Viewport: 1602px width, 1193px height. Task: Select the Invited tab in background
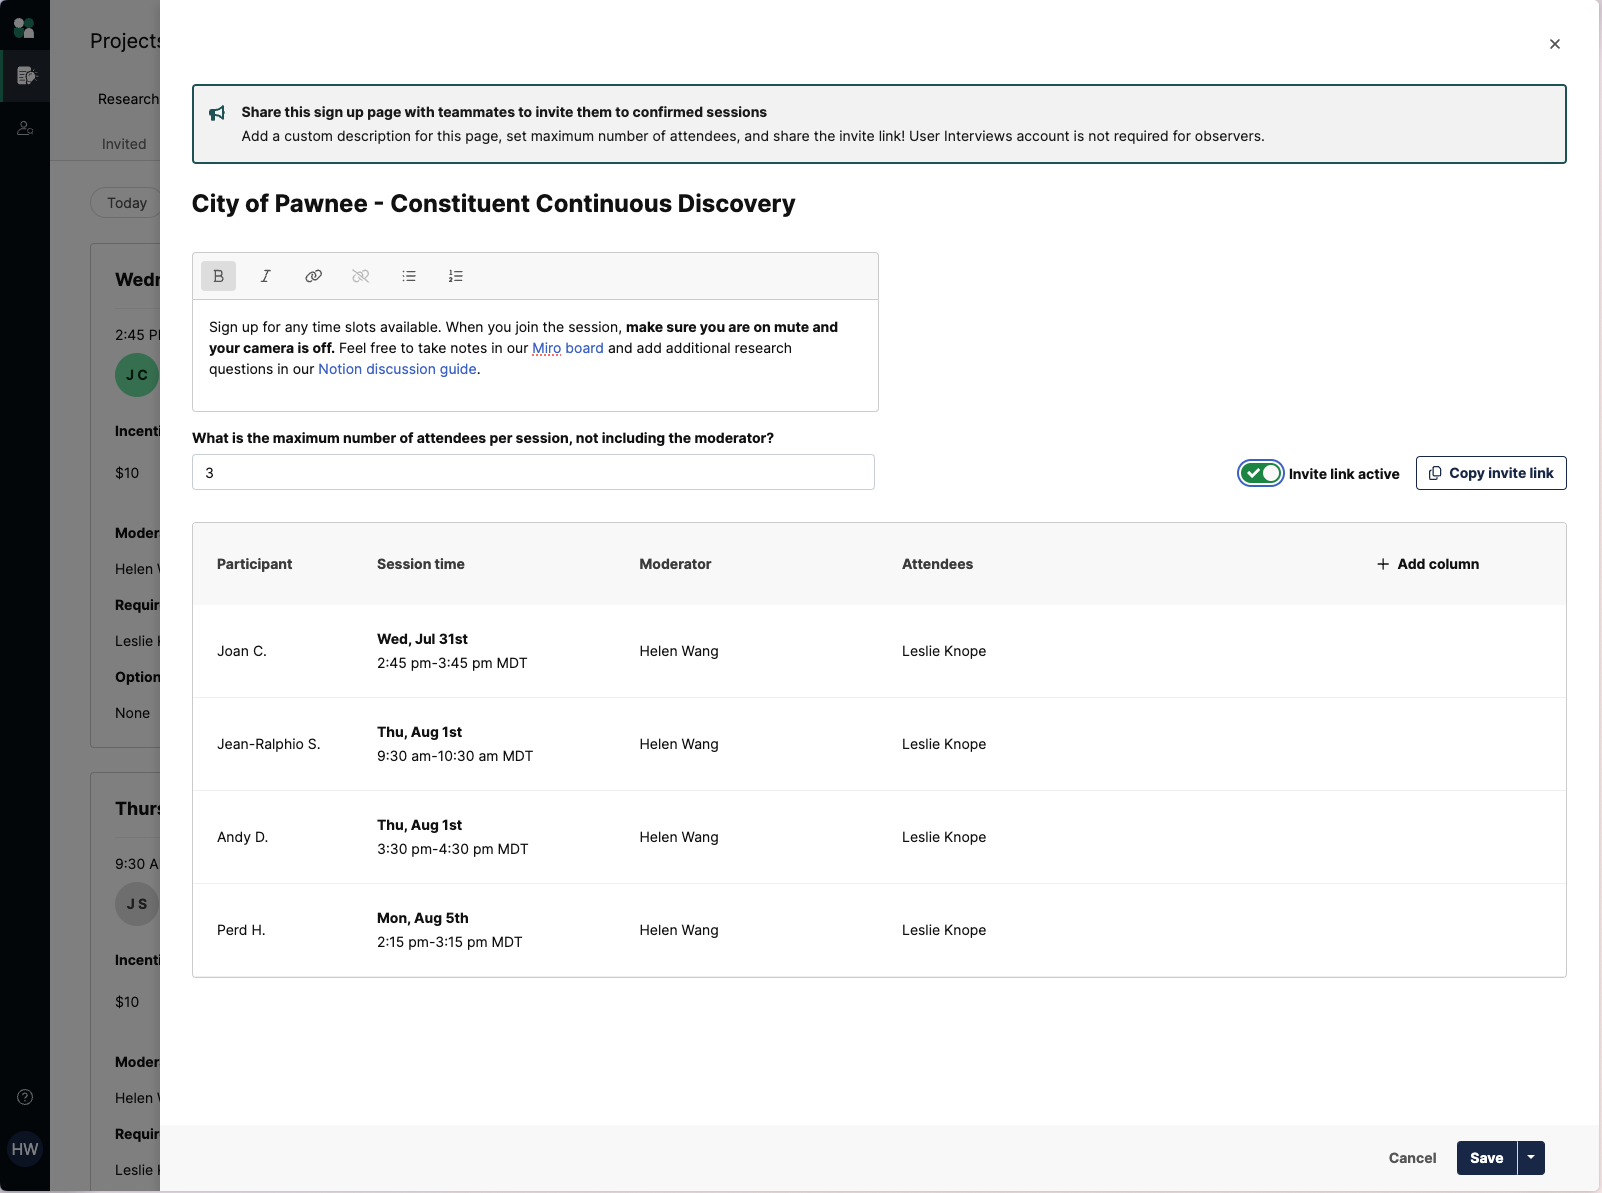(124, 144)
